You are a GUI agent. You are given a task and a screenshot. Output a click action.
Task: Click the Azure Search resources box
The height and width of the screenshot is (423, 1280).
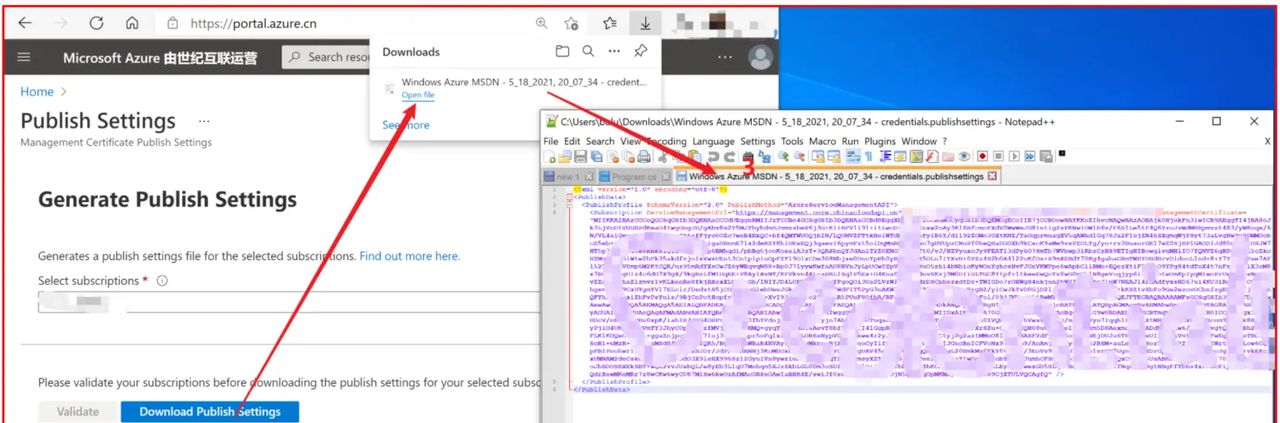pyautogui.click(x=327, y=57)
